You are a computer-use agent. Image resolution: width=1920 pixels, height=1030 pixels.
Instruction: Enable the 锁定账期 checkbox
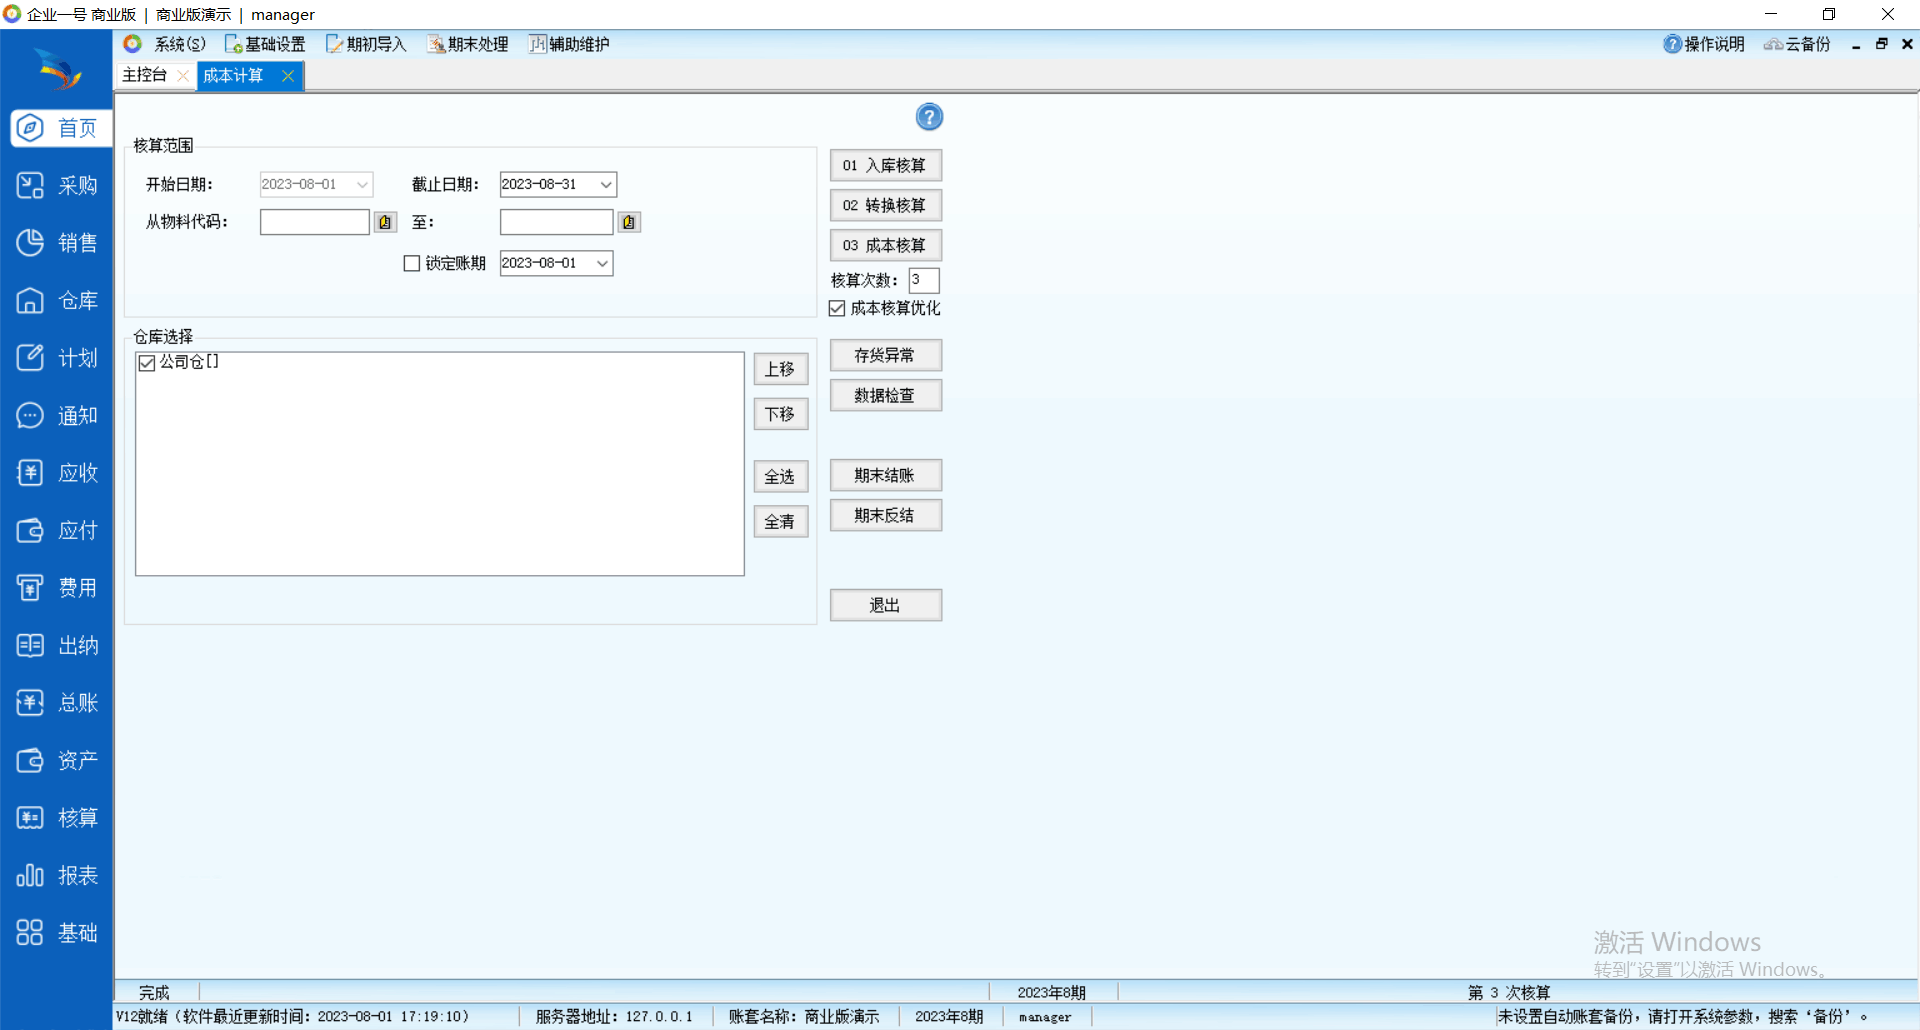[x=412, y=263]
